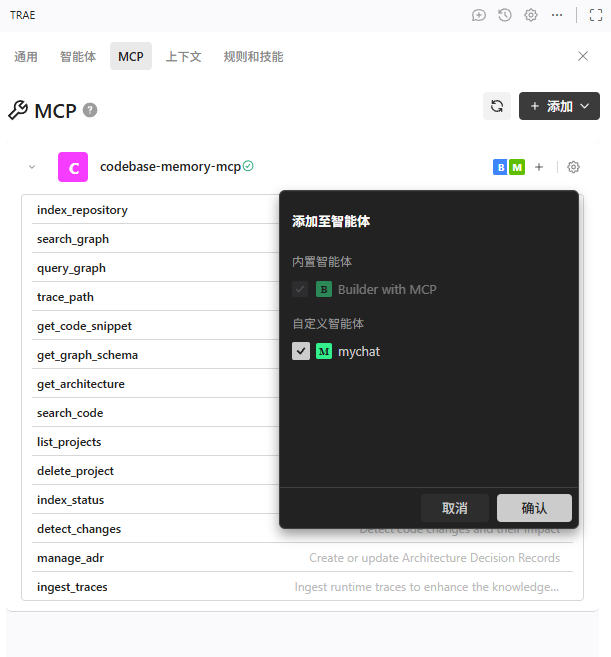Switch to the 智能体 tab
Screen dimensions: 611x657
78,56
